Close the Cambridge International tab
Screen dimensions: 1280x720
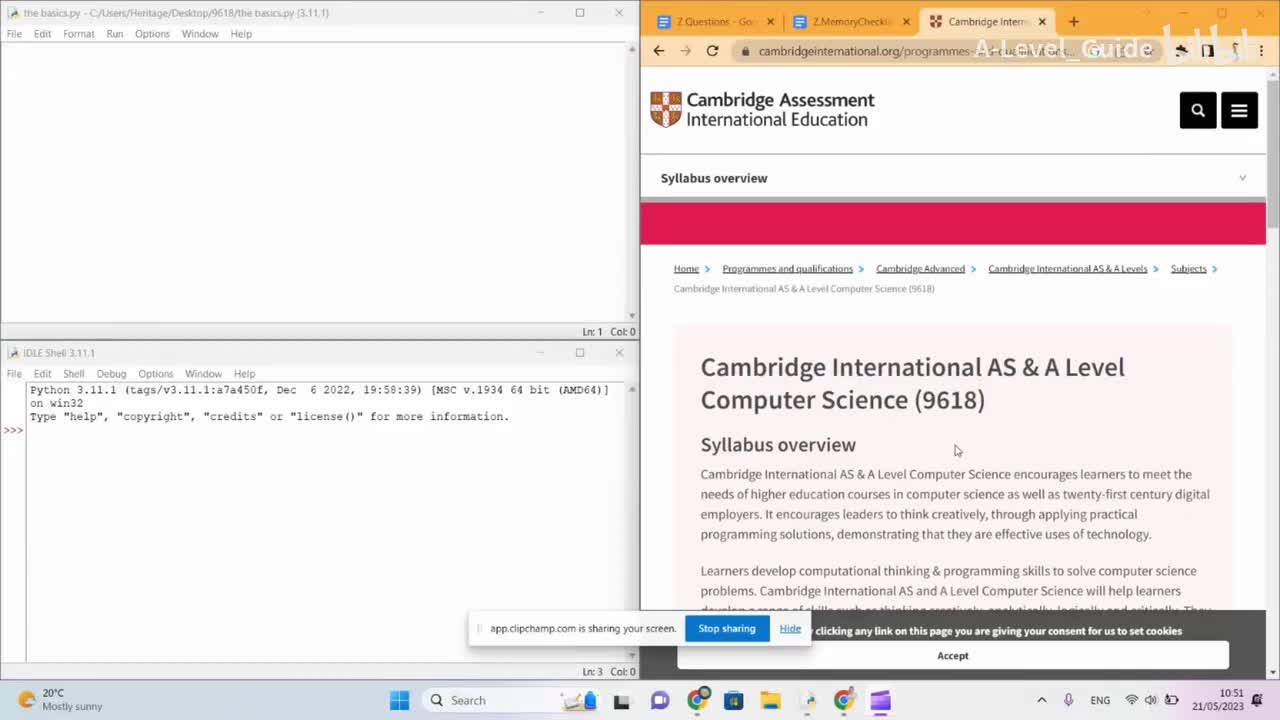(1042, 21)
